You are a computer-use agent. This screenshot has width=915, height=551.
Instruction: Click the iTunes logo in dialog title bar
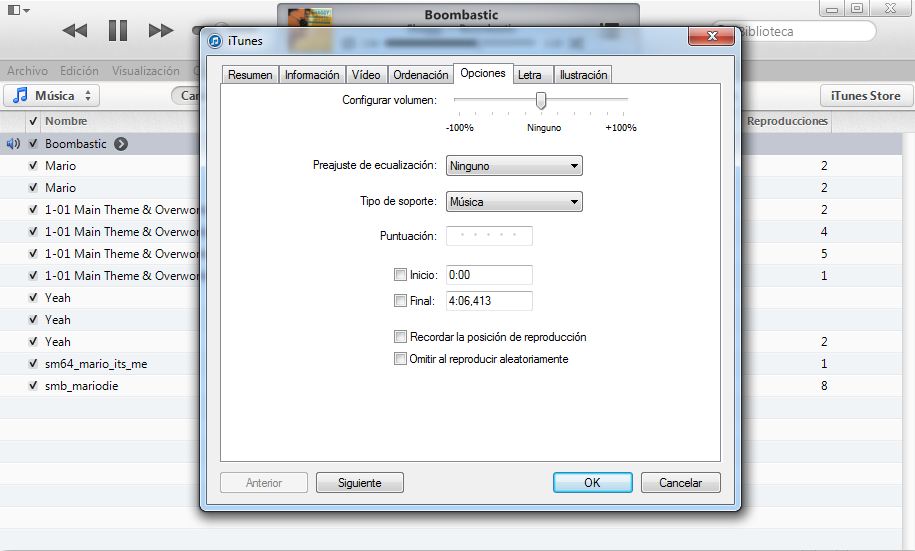point(215,41)
